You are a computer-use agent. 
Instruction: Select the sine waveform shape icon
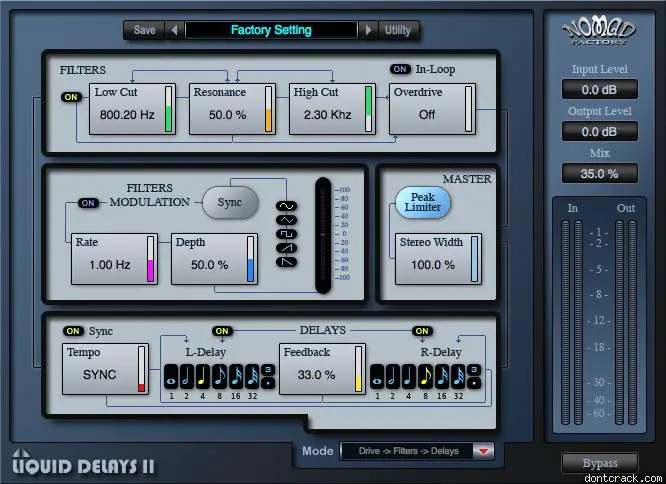[287, 206]
